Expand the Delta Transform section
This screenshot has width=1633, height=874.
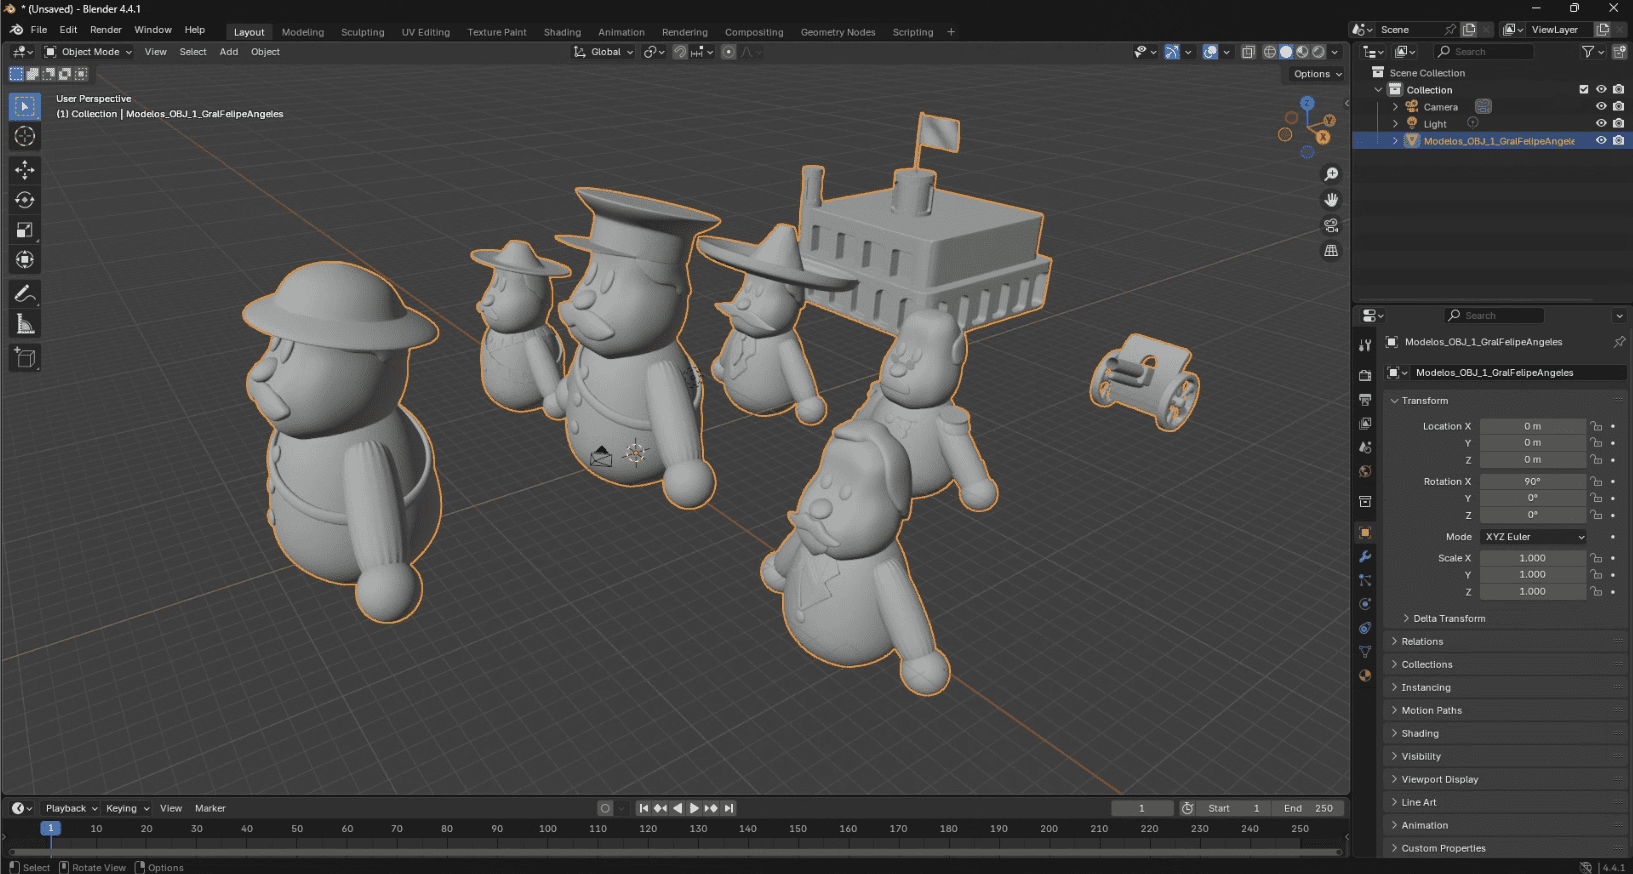[1448, 619]
